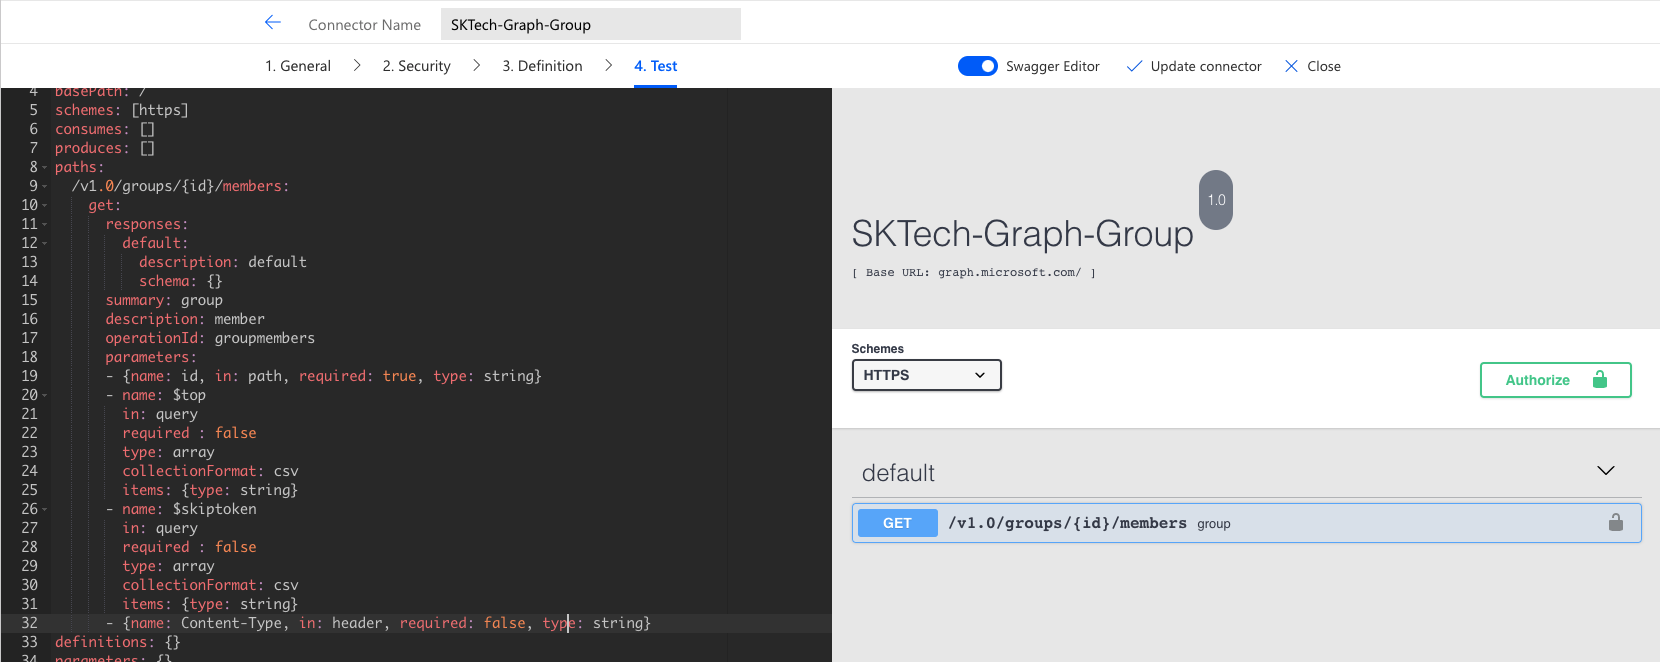
Task: Click the definitions: {} code line
Action: (118, 642)
